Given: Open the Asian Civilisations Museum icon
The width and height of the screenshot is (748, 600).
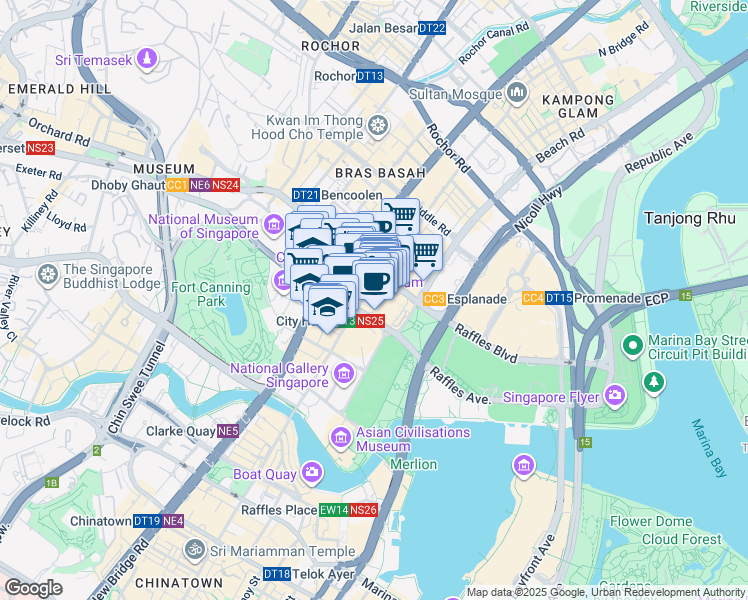Looking at the screenshot, I should [341, 437].
